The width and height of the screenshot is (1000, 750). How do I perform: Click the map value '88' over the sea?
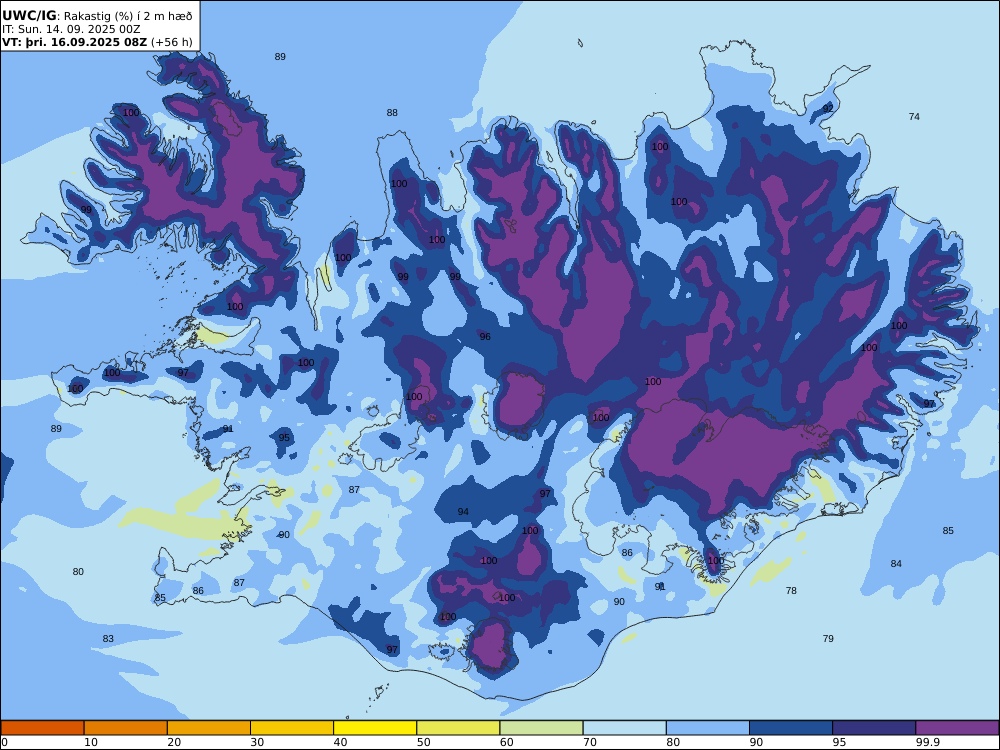[392, 113]
